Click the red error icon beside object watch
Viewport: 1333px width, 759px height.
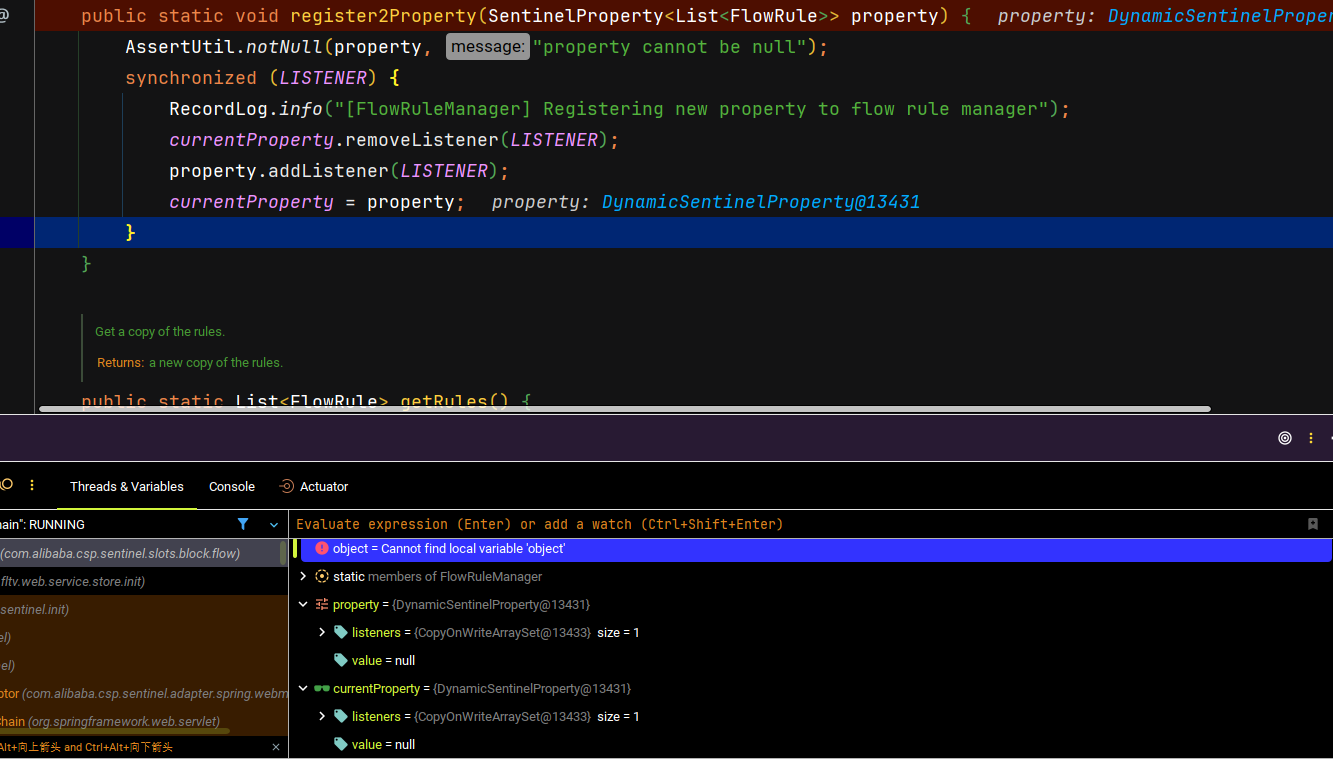(322, 548)
